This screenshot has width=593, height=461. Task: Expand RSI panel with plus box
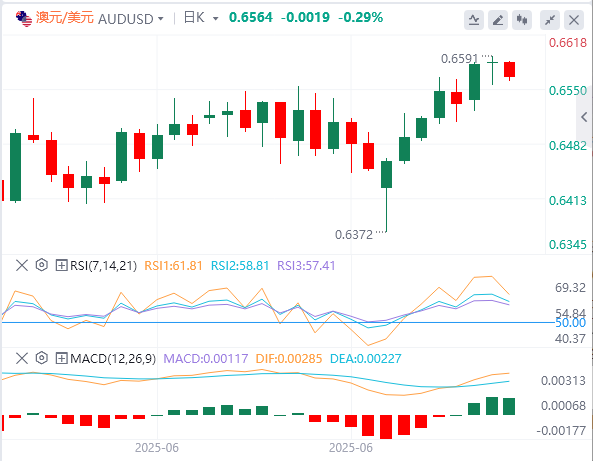[x=61, y=265]
